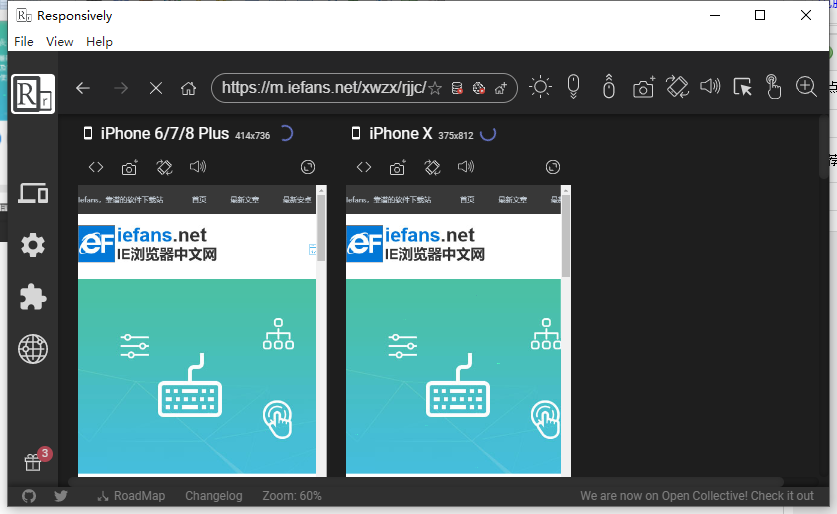837x514 pixels.
Task: Take screenshot of all devices from top toolbar
Action: [x=643, y=86]
